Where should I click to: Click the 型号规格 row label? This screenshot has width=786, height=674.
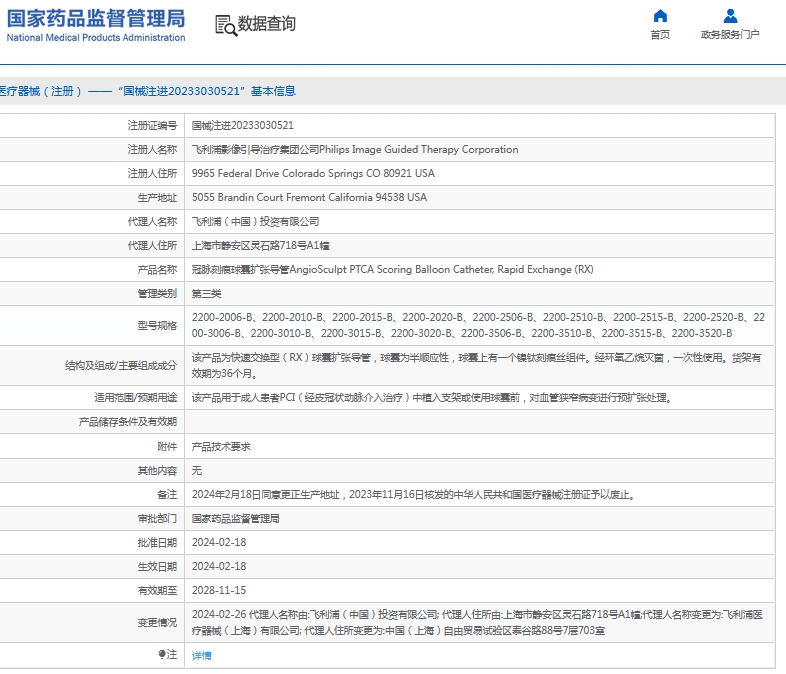157,326
